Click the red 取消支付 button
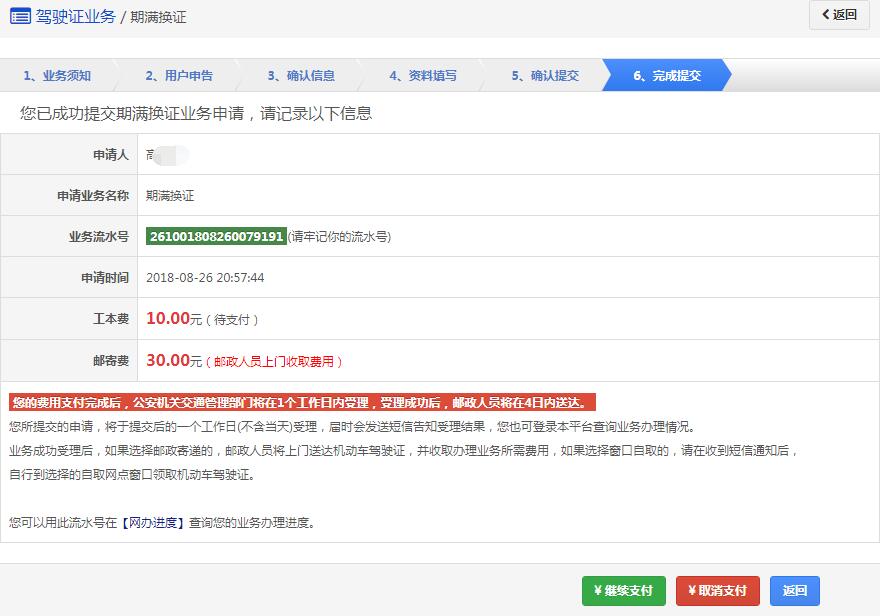 [x=716, y=591]
